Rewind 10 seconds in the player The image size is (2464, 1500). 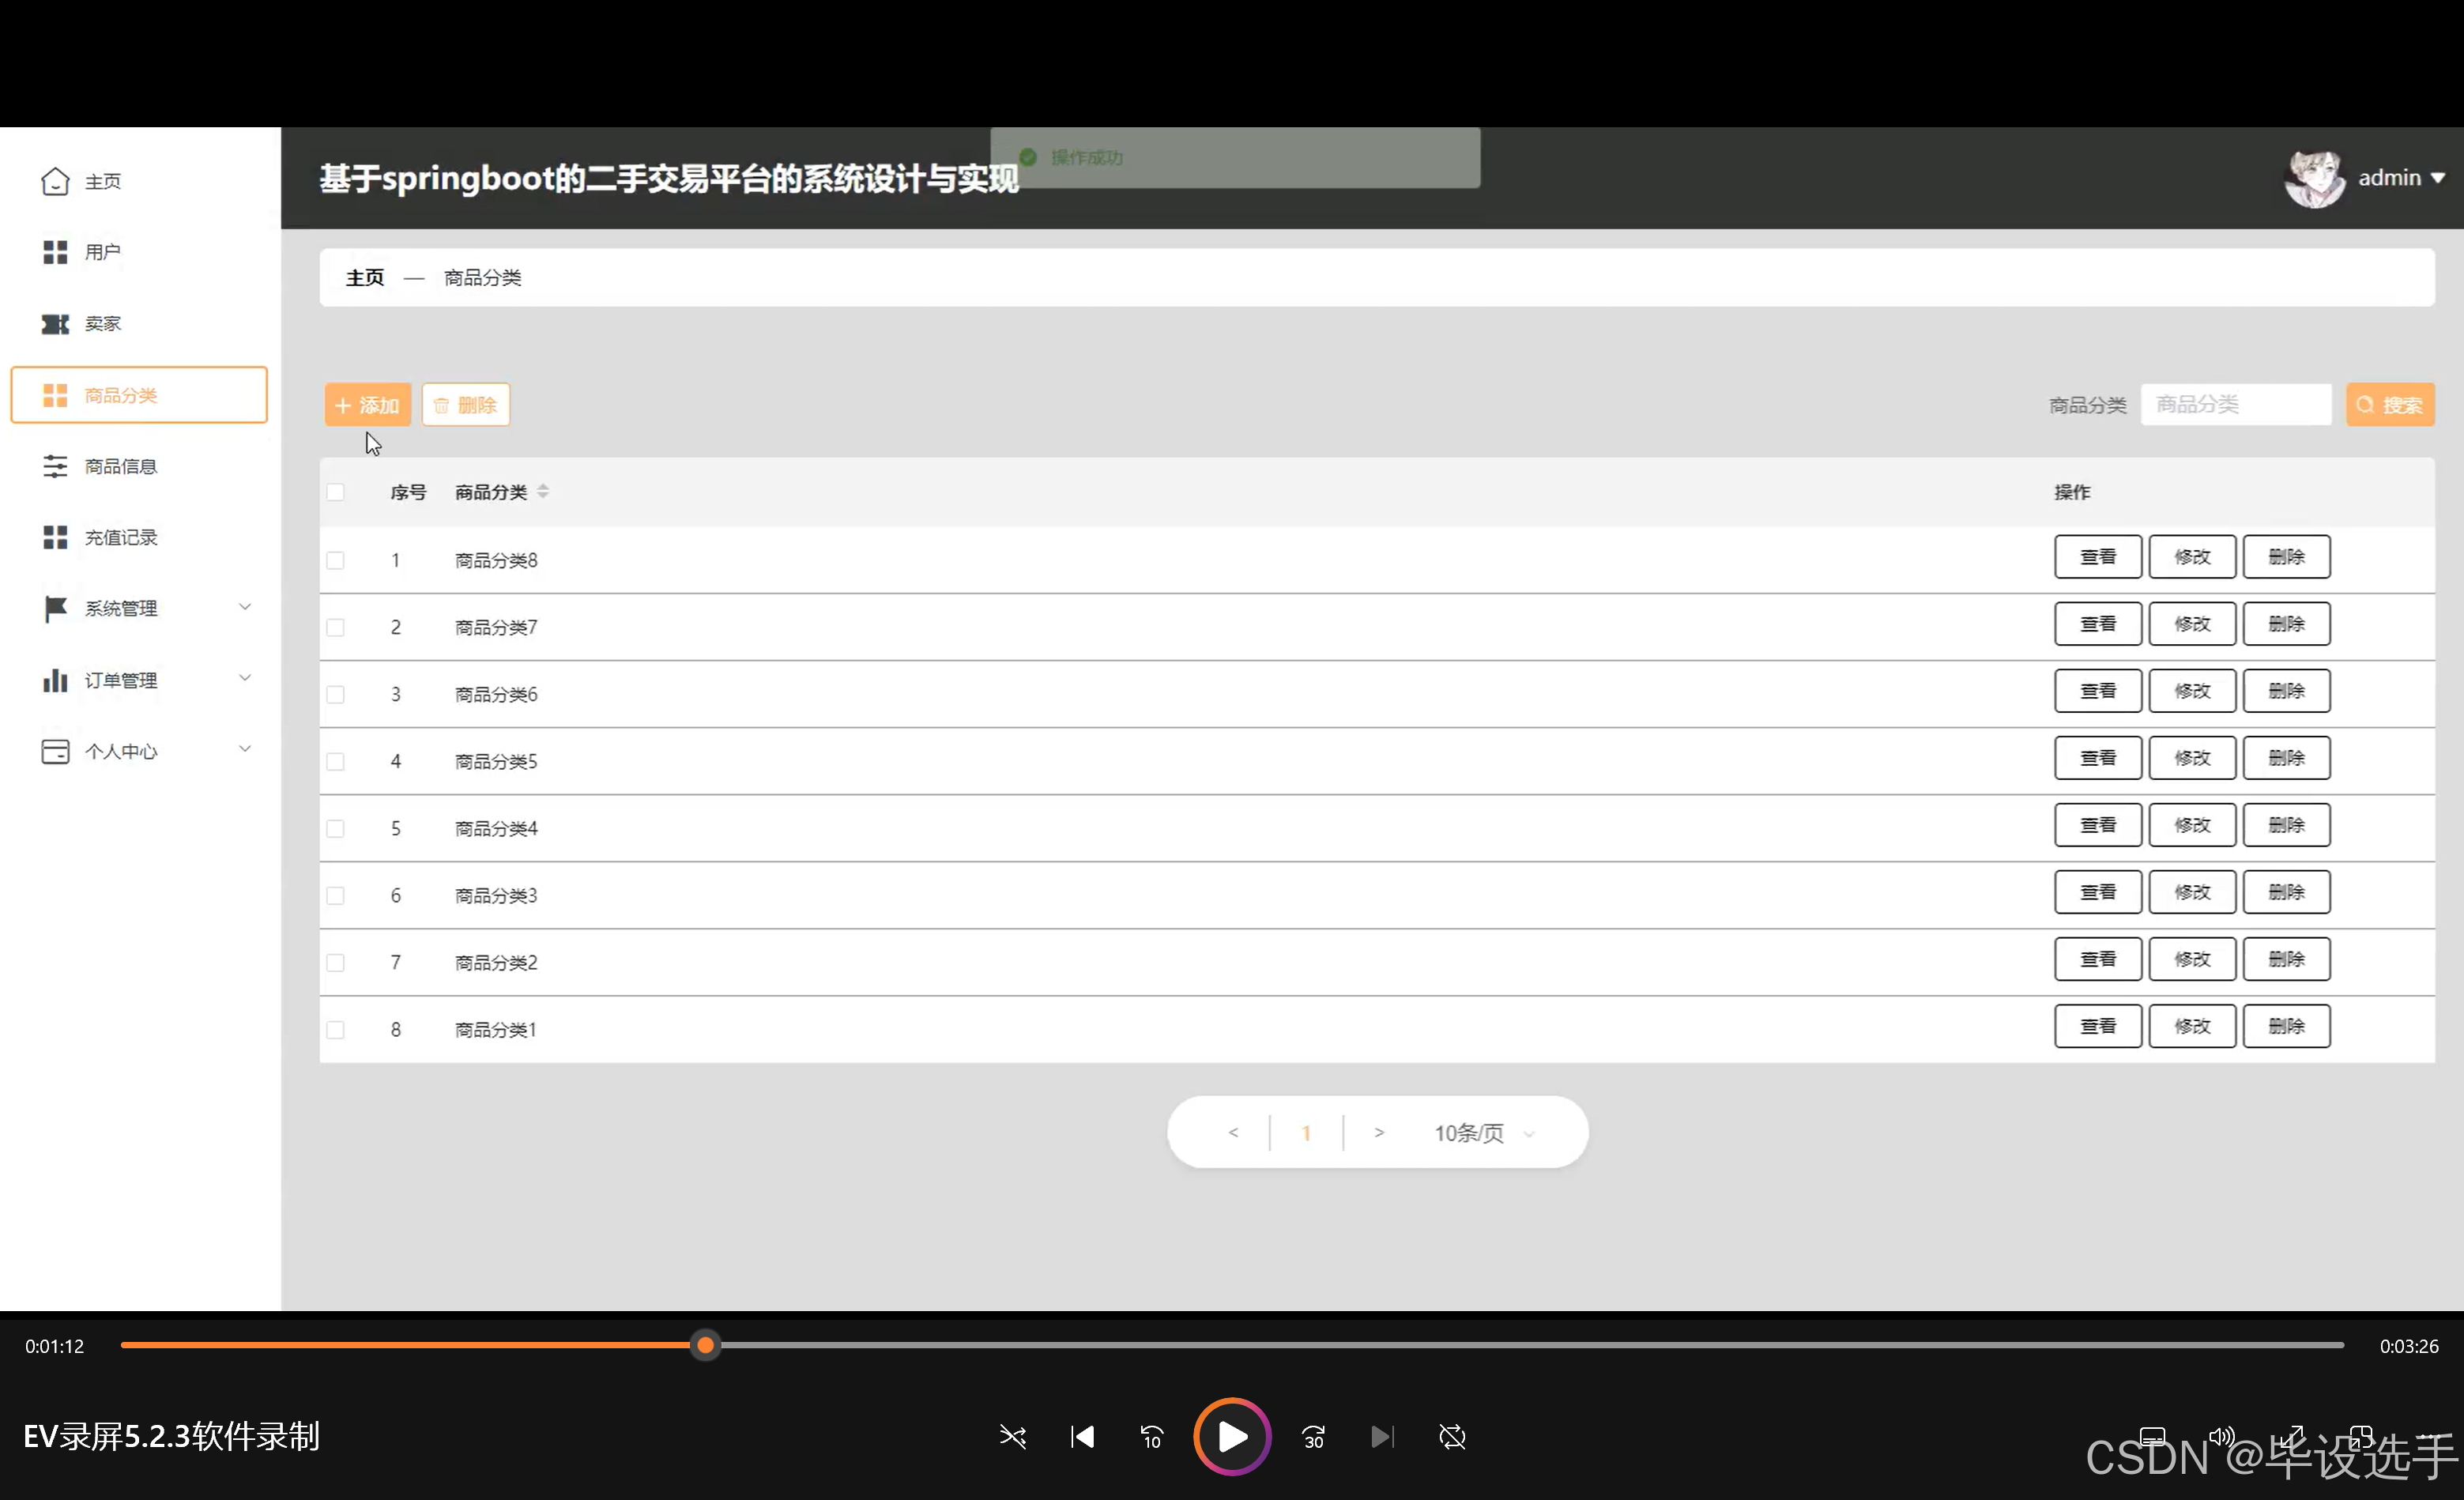click(1151, 1437)
